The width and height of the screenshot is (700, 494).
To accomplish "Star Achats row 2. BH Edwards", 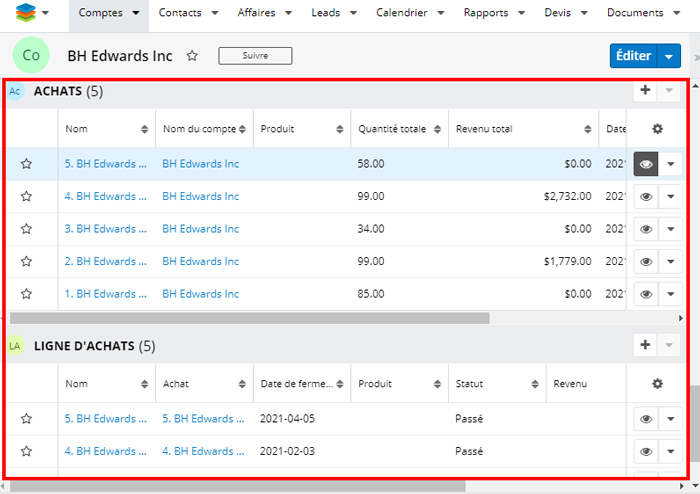I will pyautogui.click(x=26, y=261).
